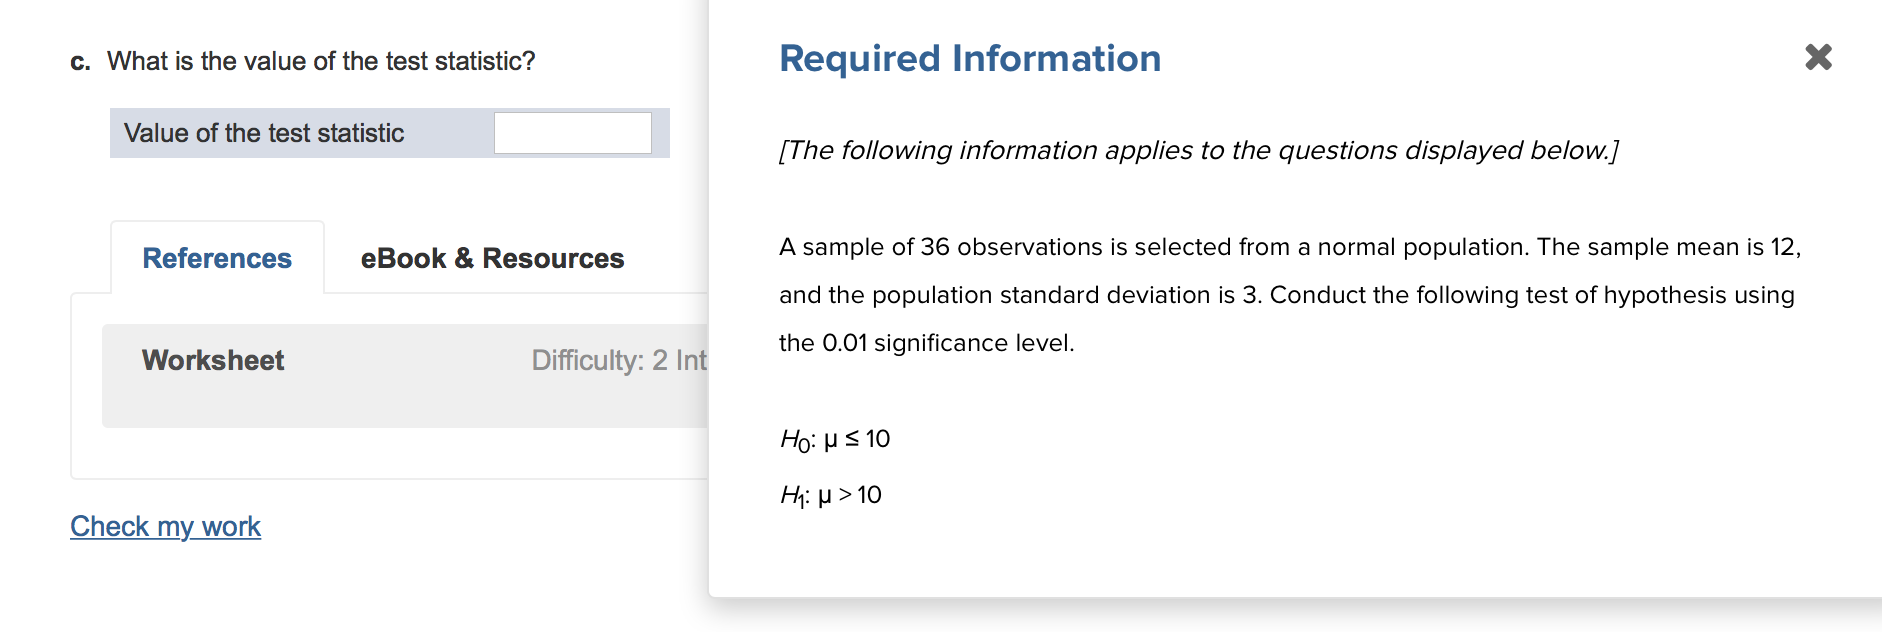Image resolution: width=1882 pixels, height=632 pixels.
Task: Select the H0: μ ≤ 10 hypothesis line
Action: (834, 438)
